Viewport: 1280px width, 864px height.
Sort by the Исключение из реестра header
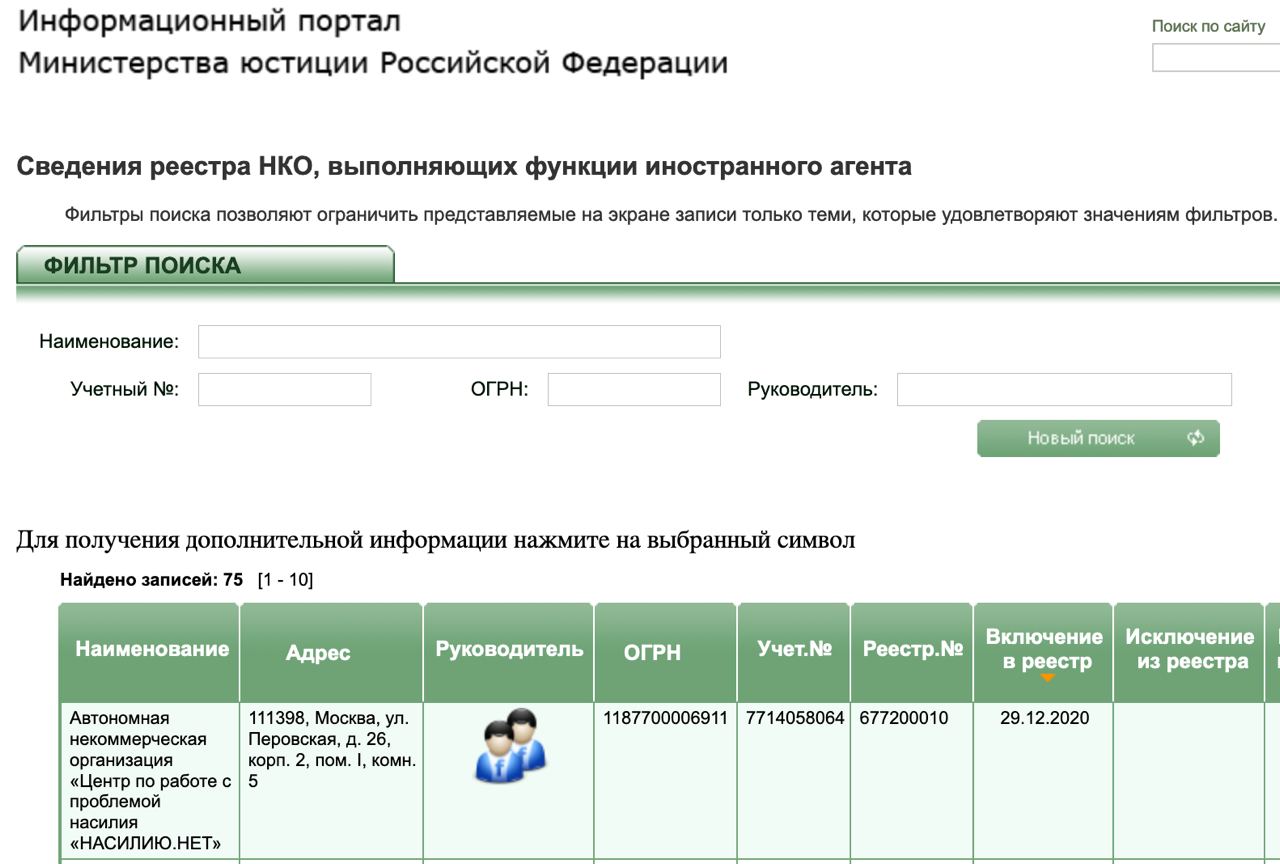[x=1189, y=650]
